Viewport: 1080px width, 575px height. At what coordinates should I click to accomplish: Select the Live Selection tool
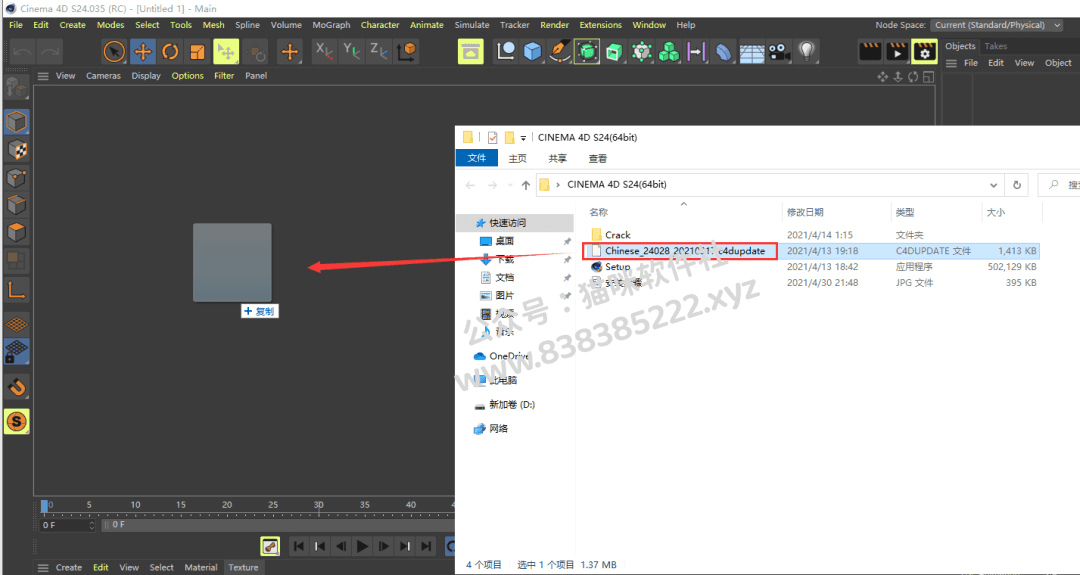tap(114, 52)
